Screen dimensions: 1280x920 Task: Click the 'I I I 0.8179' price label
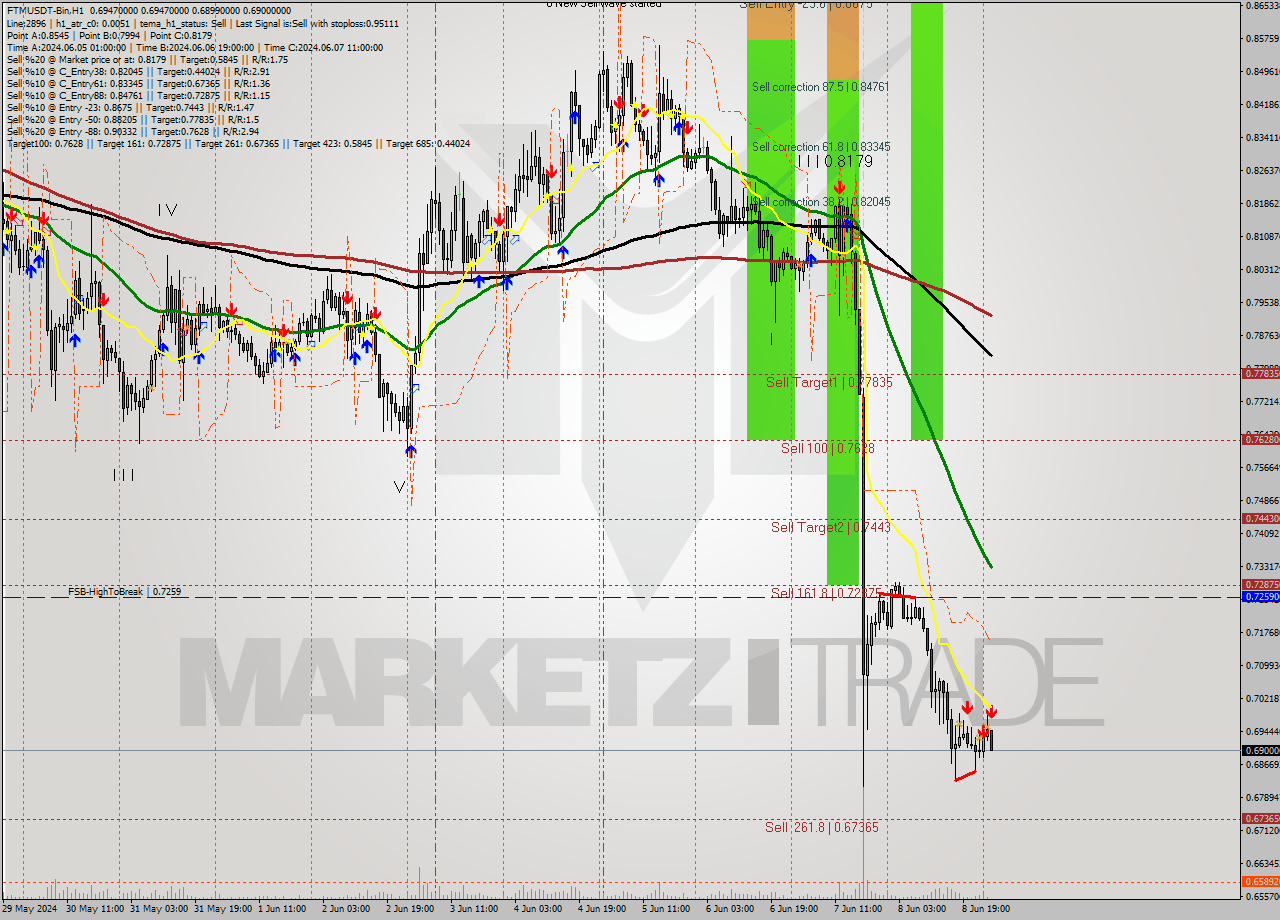[x=835, y=161]
